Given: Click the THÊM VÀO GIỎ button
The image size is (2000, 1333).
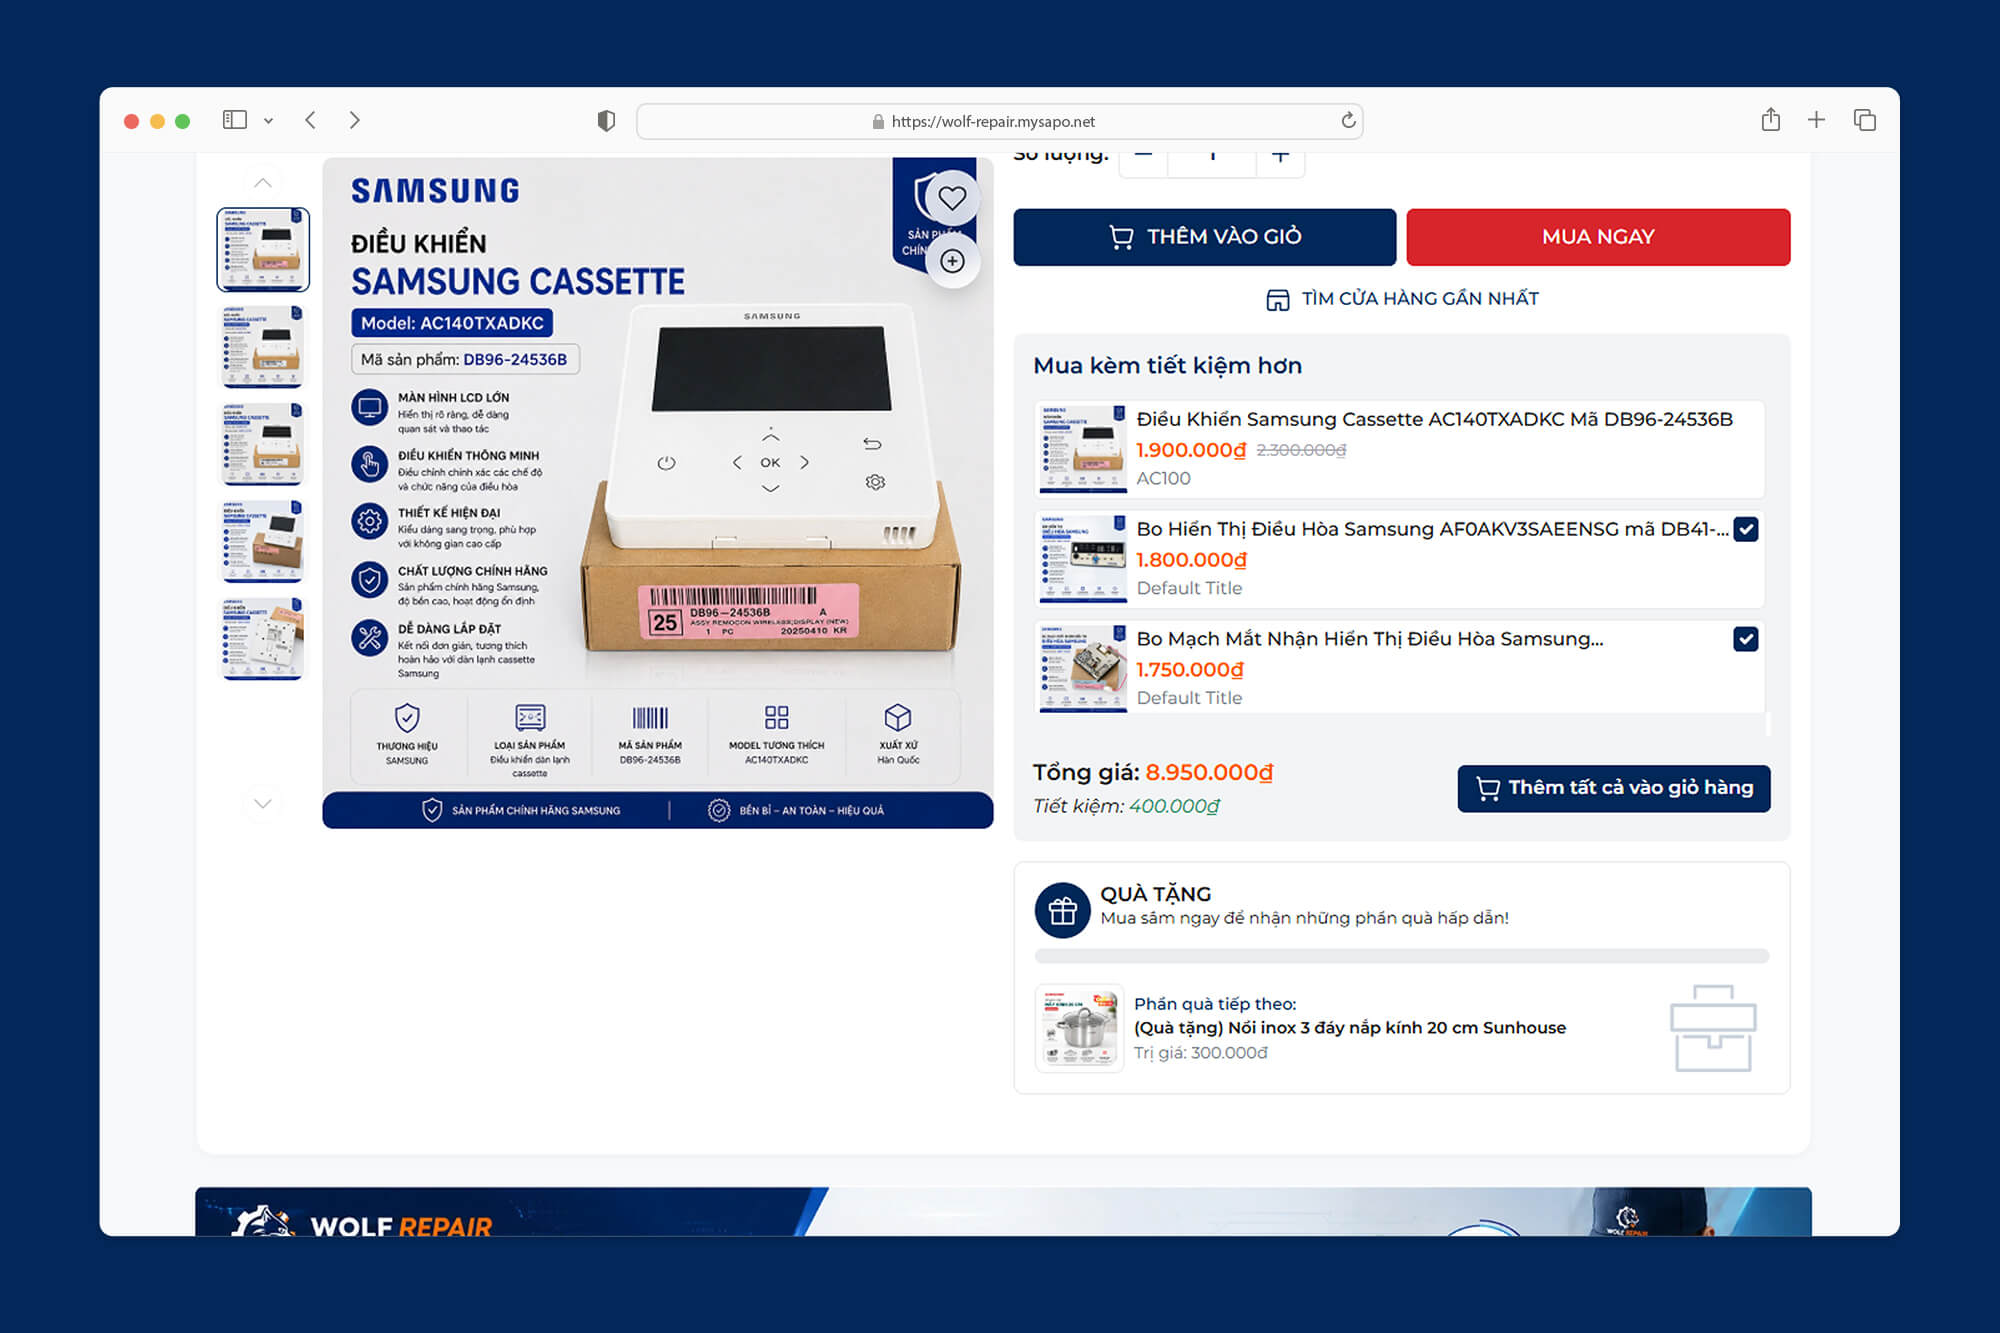Looking at the screenshot, I should pos(1205,237).
